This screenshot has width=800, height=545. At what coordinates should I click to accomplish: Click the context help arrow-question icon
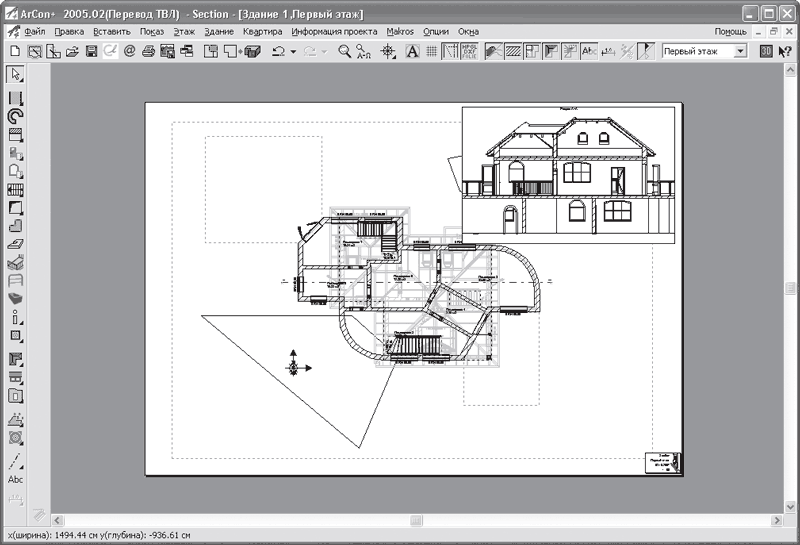pyautogui.click(x=785, y=51)
